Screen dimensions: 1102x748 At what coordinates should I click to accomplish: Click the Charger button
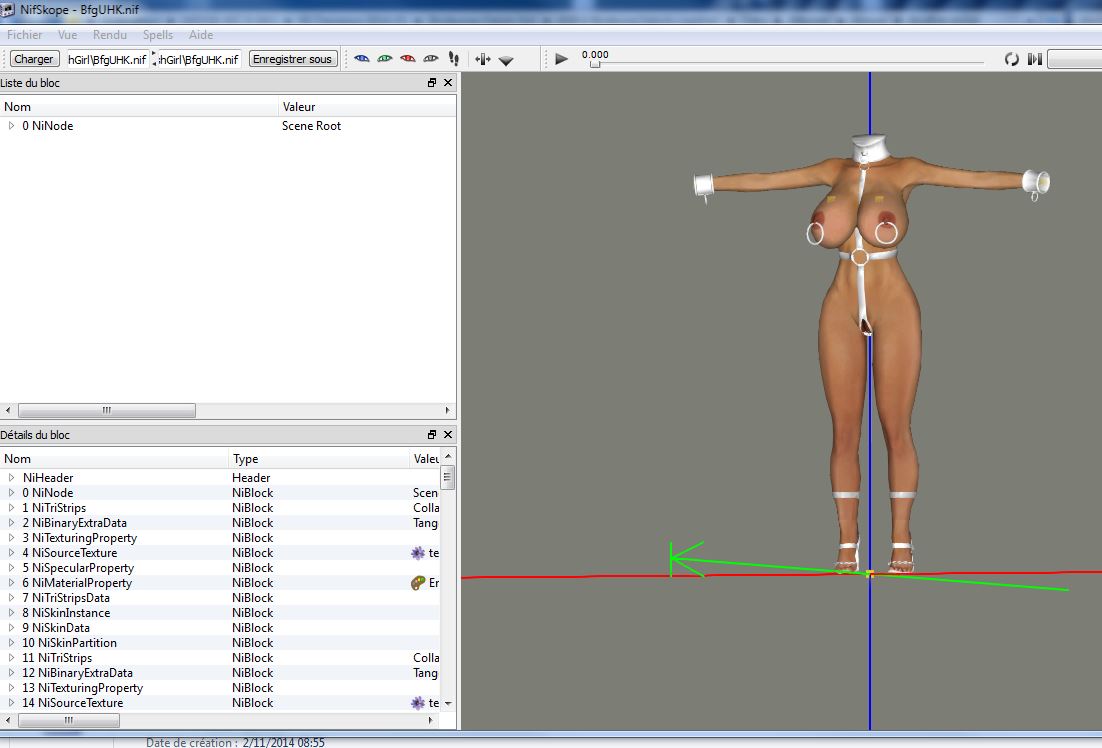pos(34,59)
